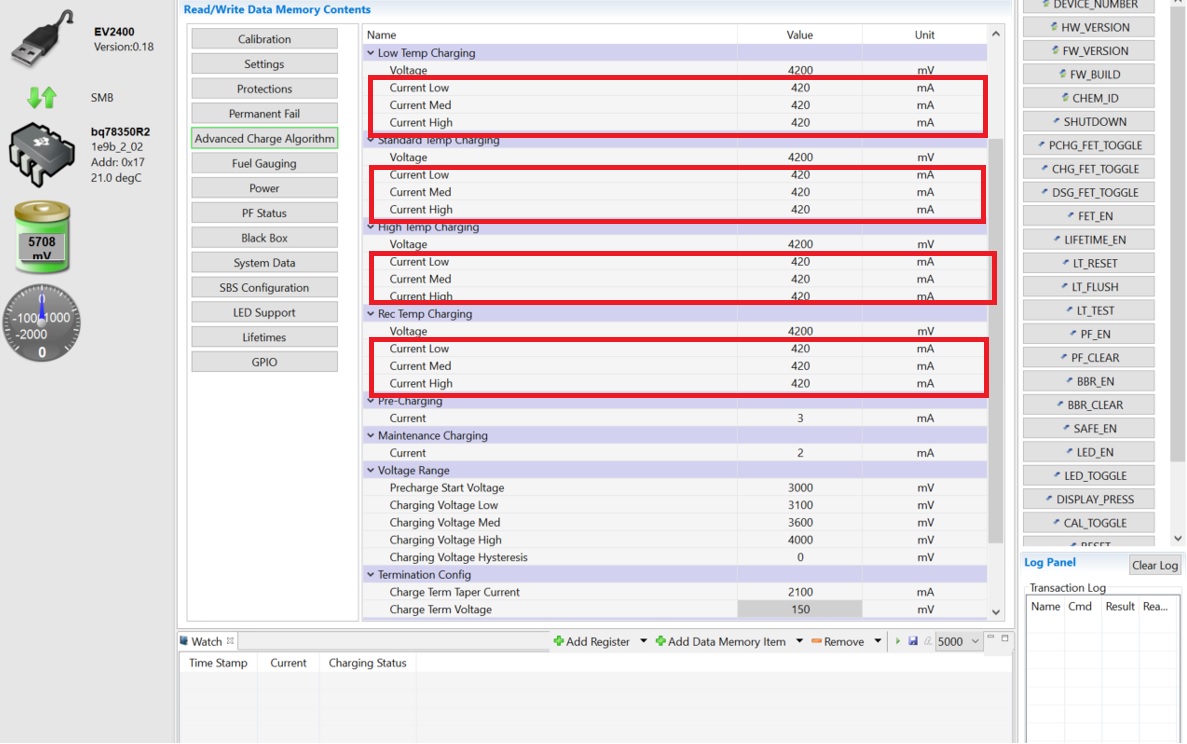This screenshot has height=744, width=1187.
Task: Collapse the Termination Config group
Action: [x=371, y=574]
